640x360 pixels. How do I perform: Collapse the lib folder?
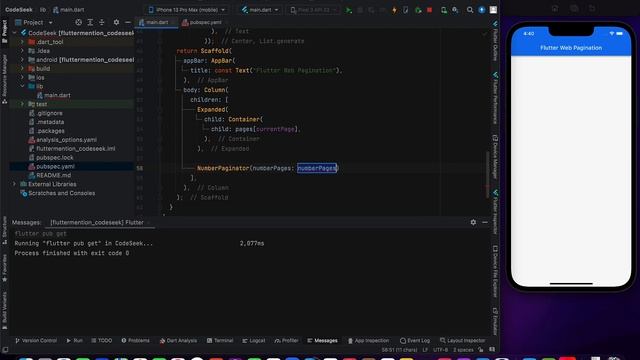22,87
